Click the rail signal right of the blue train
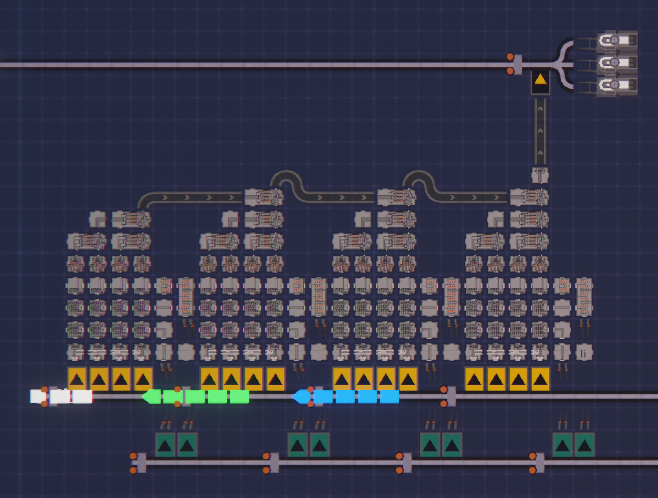Screen dimensions: 658x498 point(449,396)
